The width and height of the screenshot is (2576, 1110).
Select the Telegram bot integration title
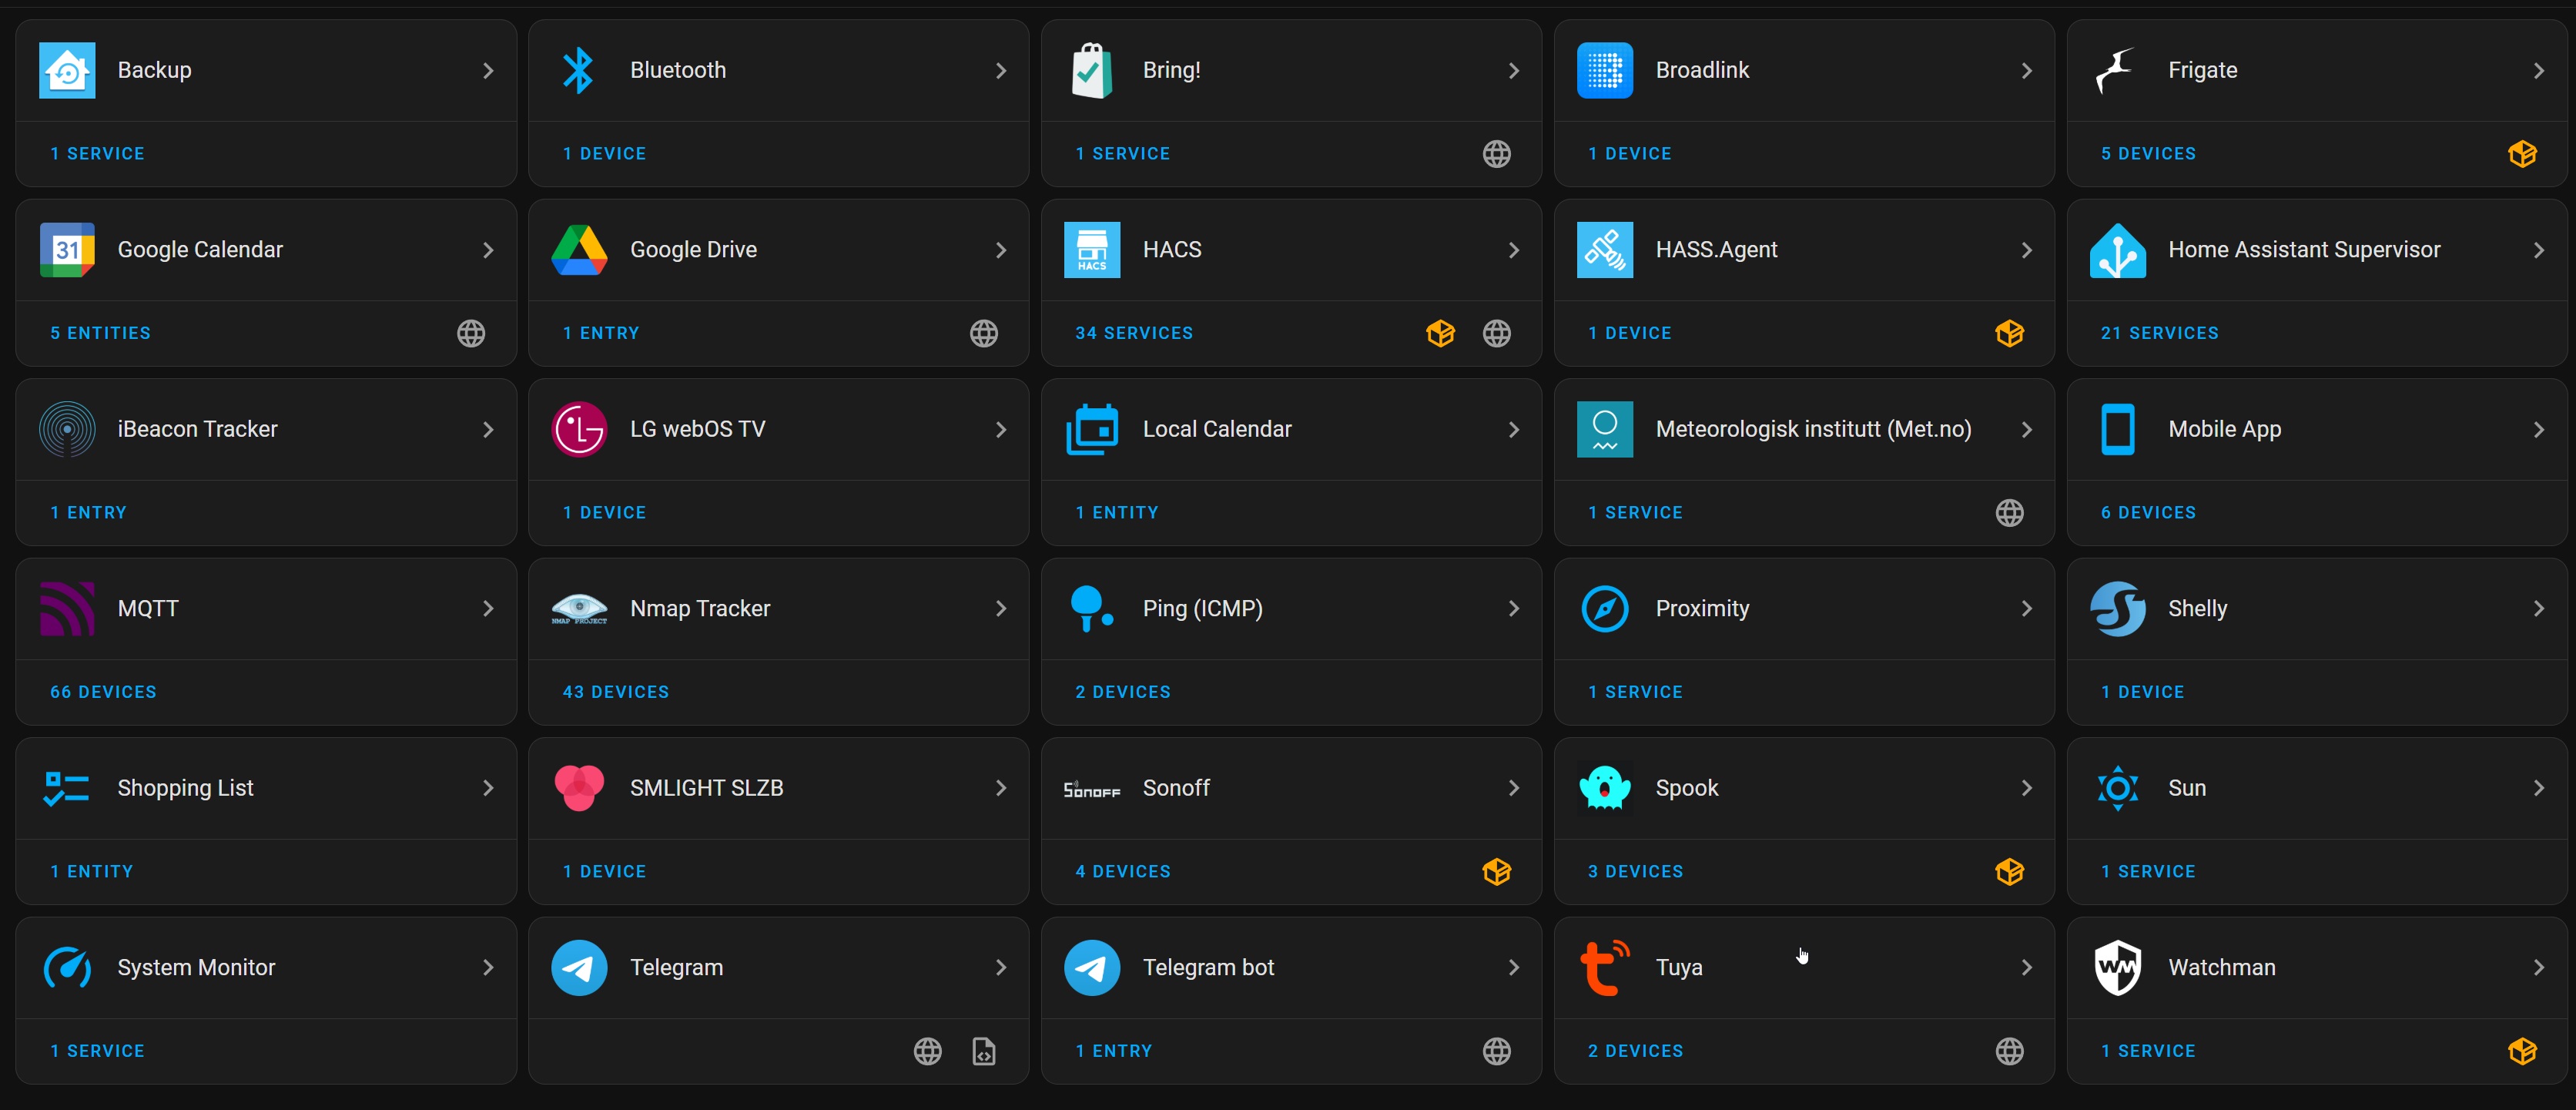[x=1208, y=967]
